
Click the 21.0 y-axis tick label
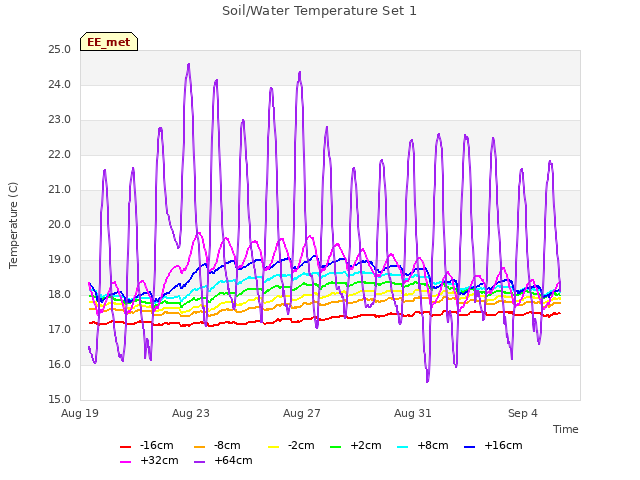click(x=60, y=190)
